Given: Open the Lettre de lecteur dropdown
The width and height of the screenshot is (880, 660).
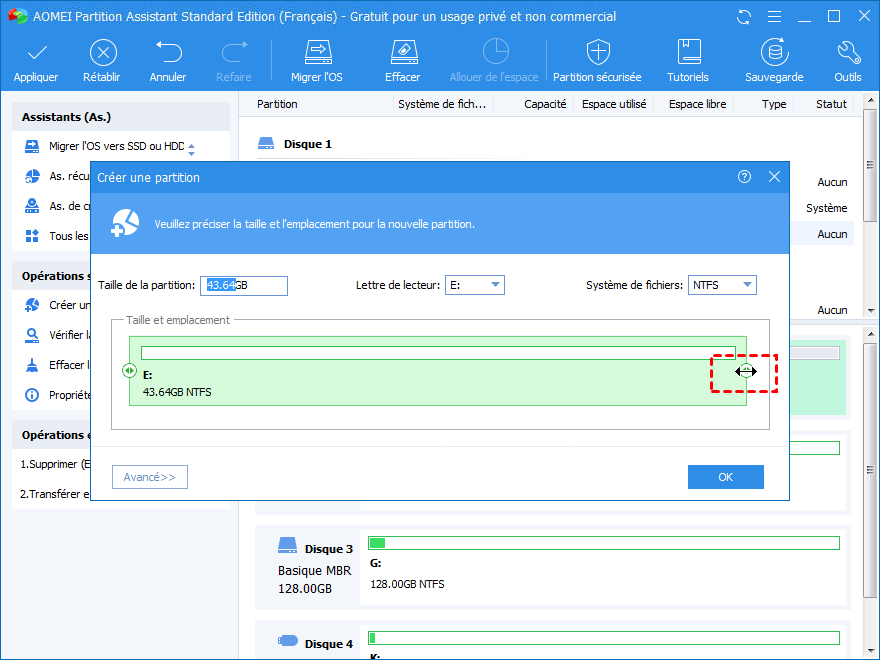Looking at the screenshot, I should click(475, 285).
